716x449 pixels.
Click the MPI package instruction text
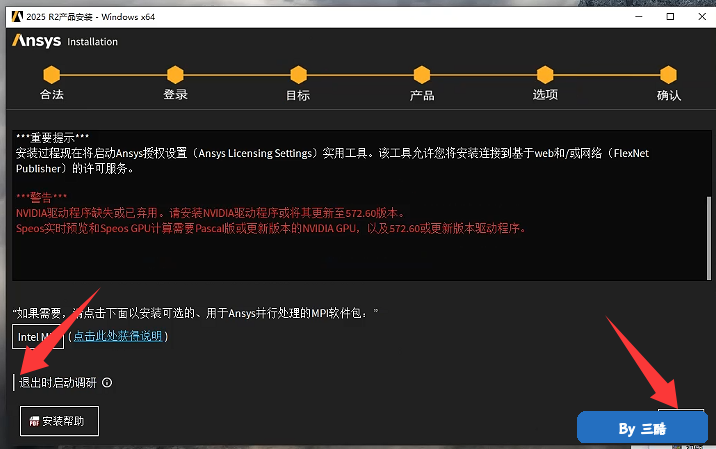[195, 313]
